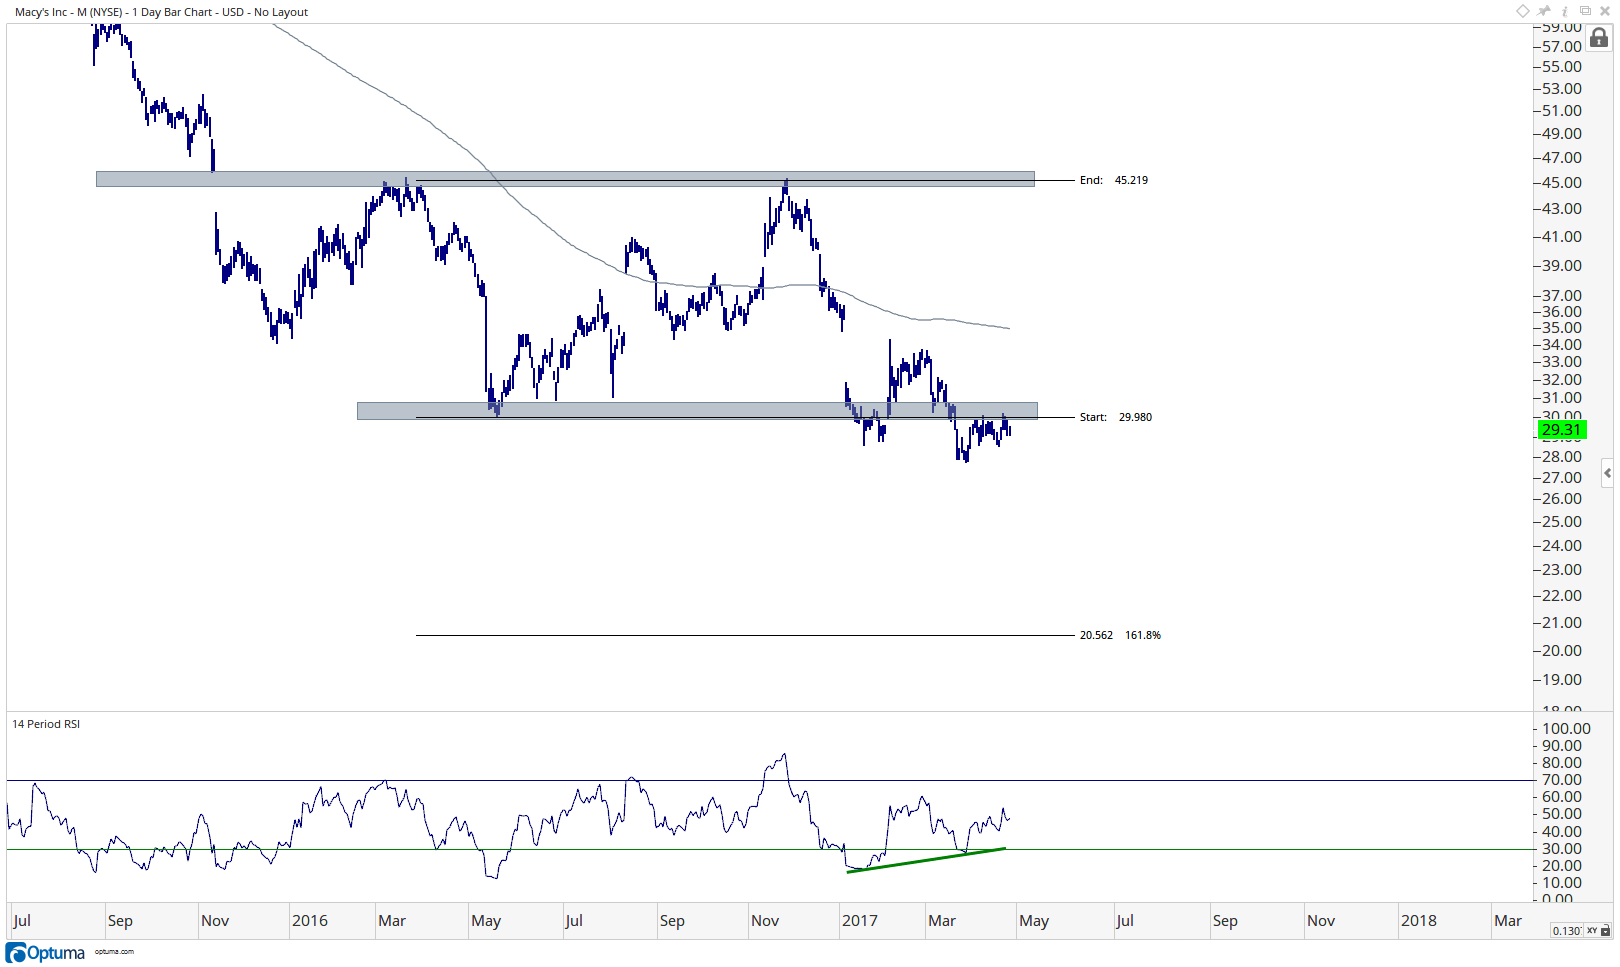Screen dimensions: 1620x967
Task: Click the Optuma logo
Action: pyautogui.click(x=45, y=953)
